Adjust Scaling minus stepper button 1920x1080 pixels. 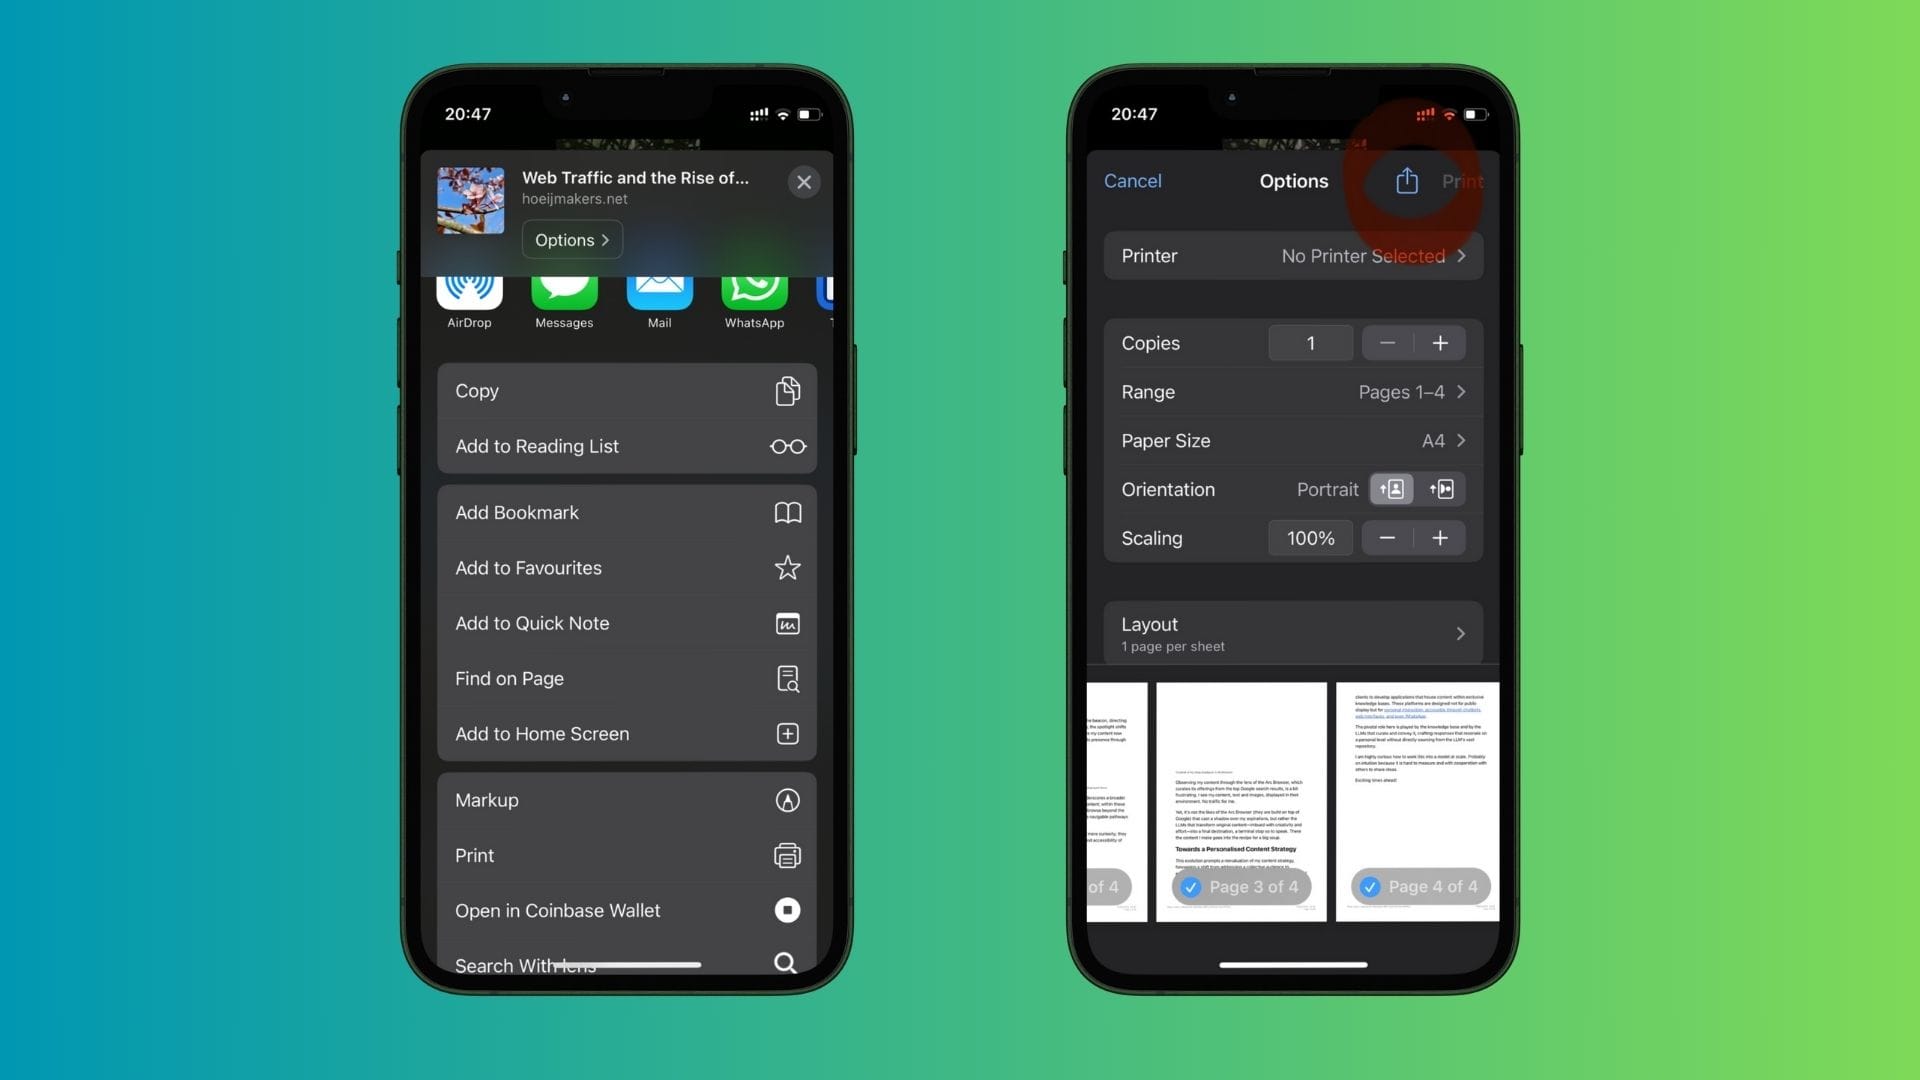coord(1387,538)
